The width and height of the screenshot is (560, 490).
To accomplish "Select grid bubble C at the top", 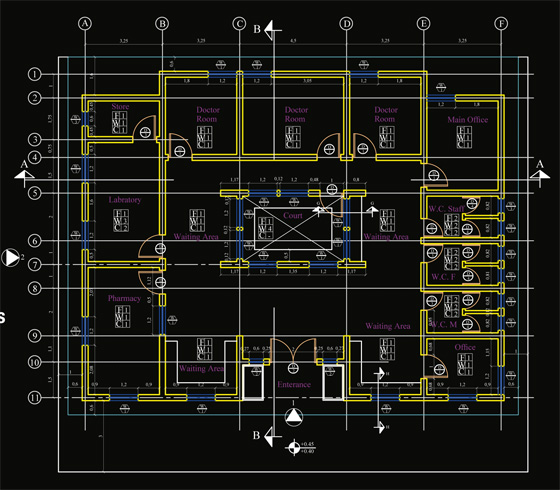I will [x=239, y=24].
